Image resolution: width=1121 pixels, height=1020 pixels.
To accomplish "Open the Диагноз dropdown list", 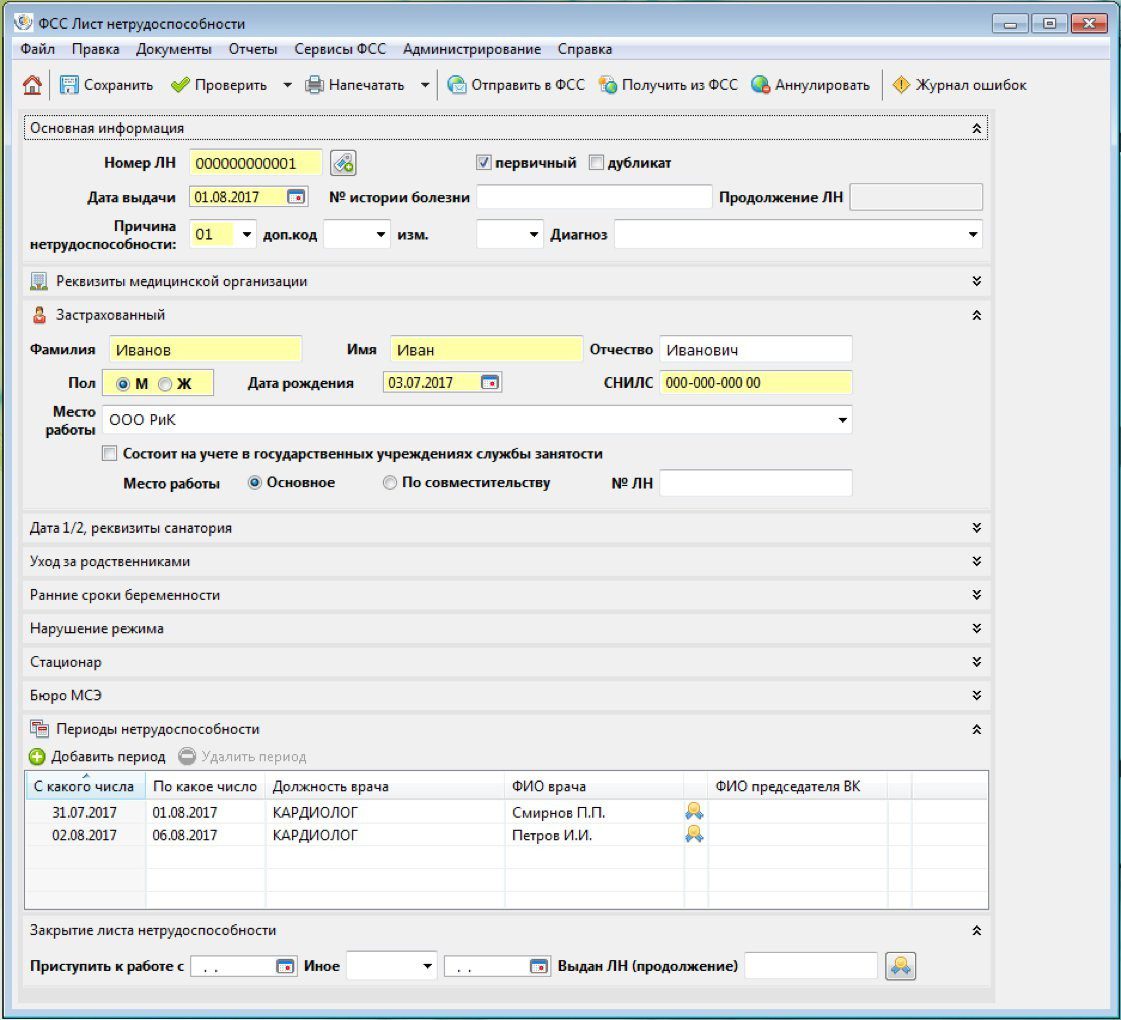I will click(973, 235).
